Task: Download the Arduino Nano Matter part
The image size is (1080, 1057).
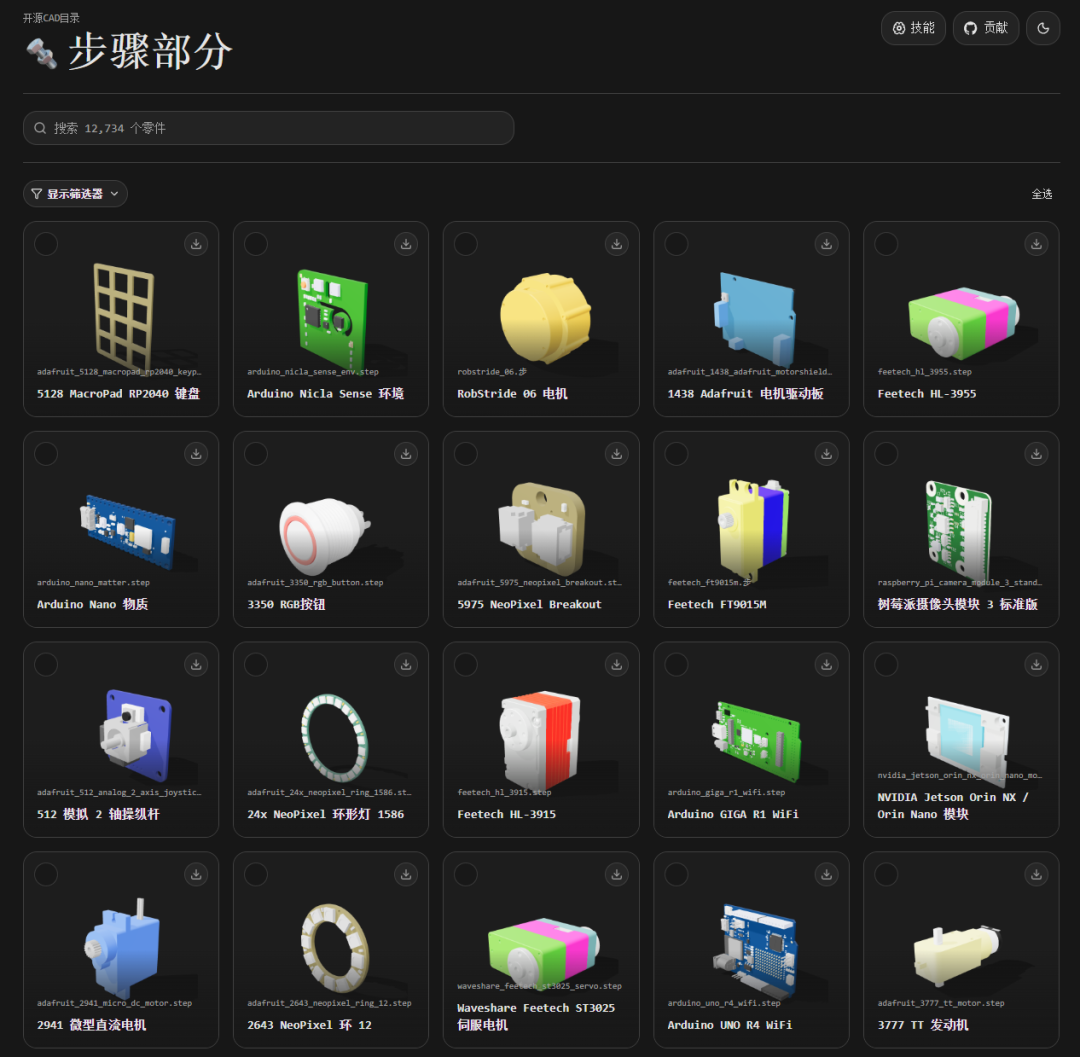Action: tap(196, 454)
